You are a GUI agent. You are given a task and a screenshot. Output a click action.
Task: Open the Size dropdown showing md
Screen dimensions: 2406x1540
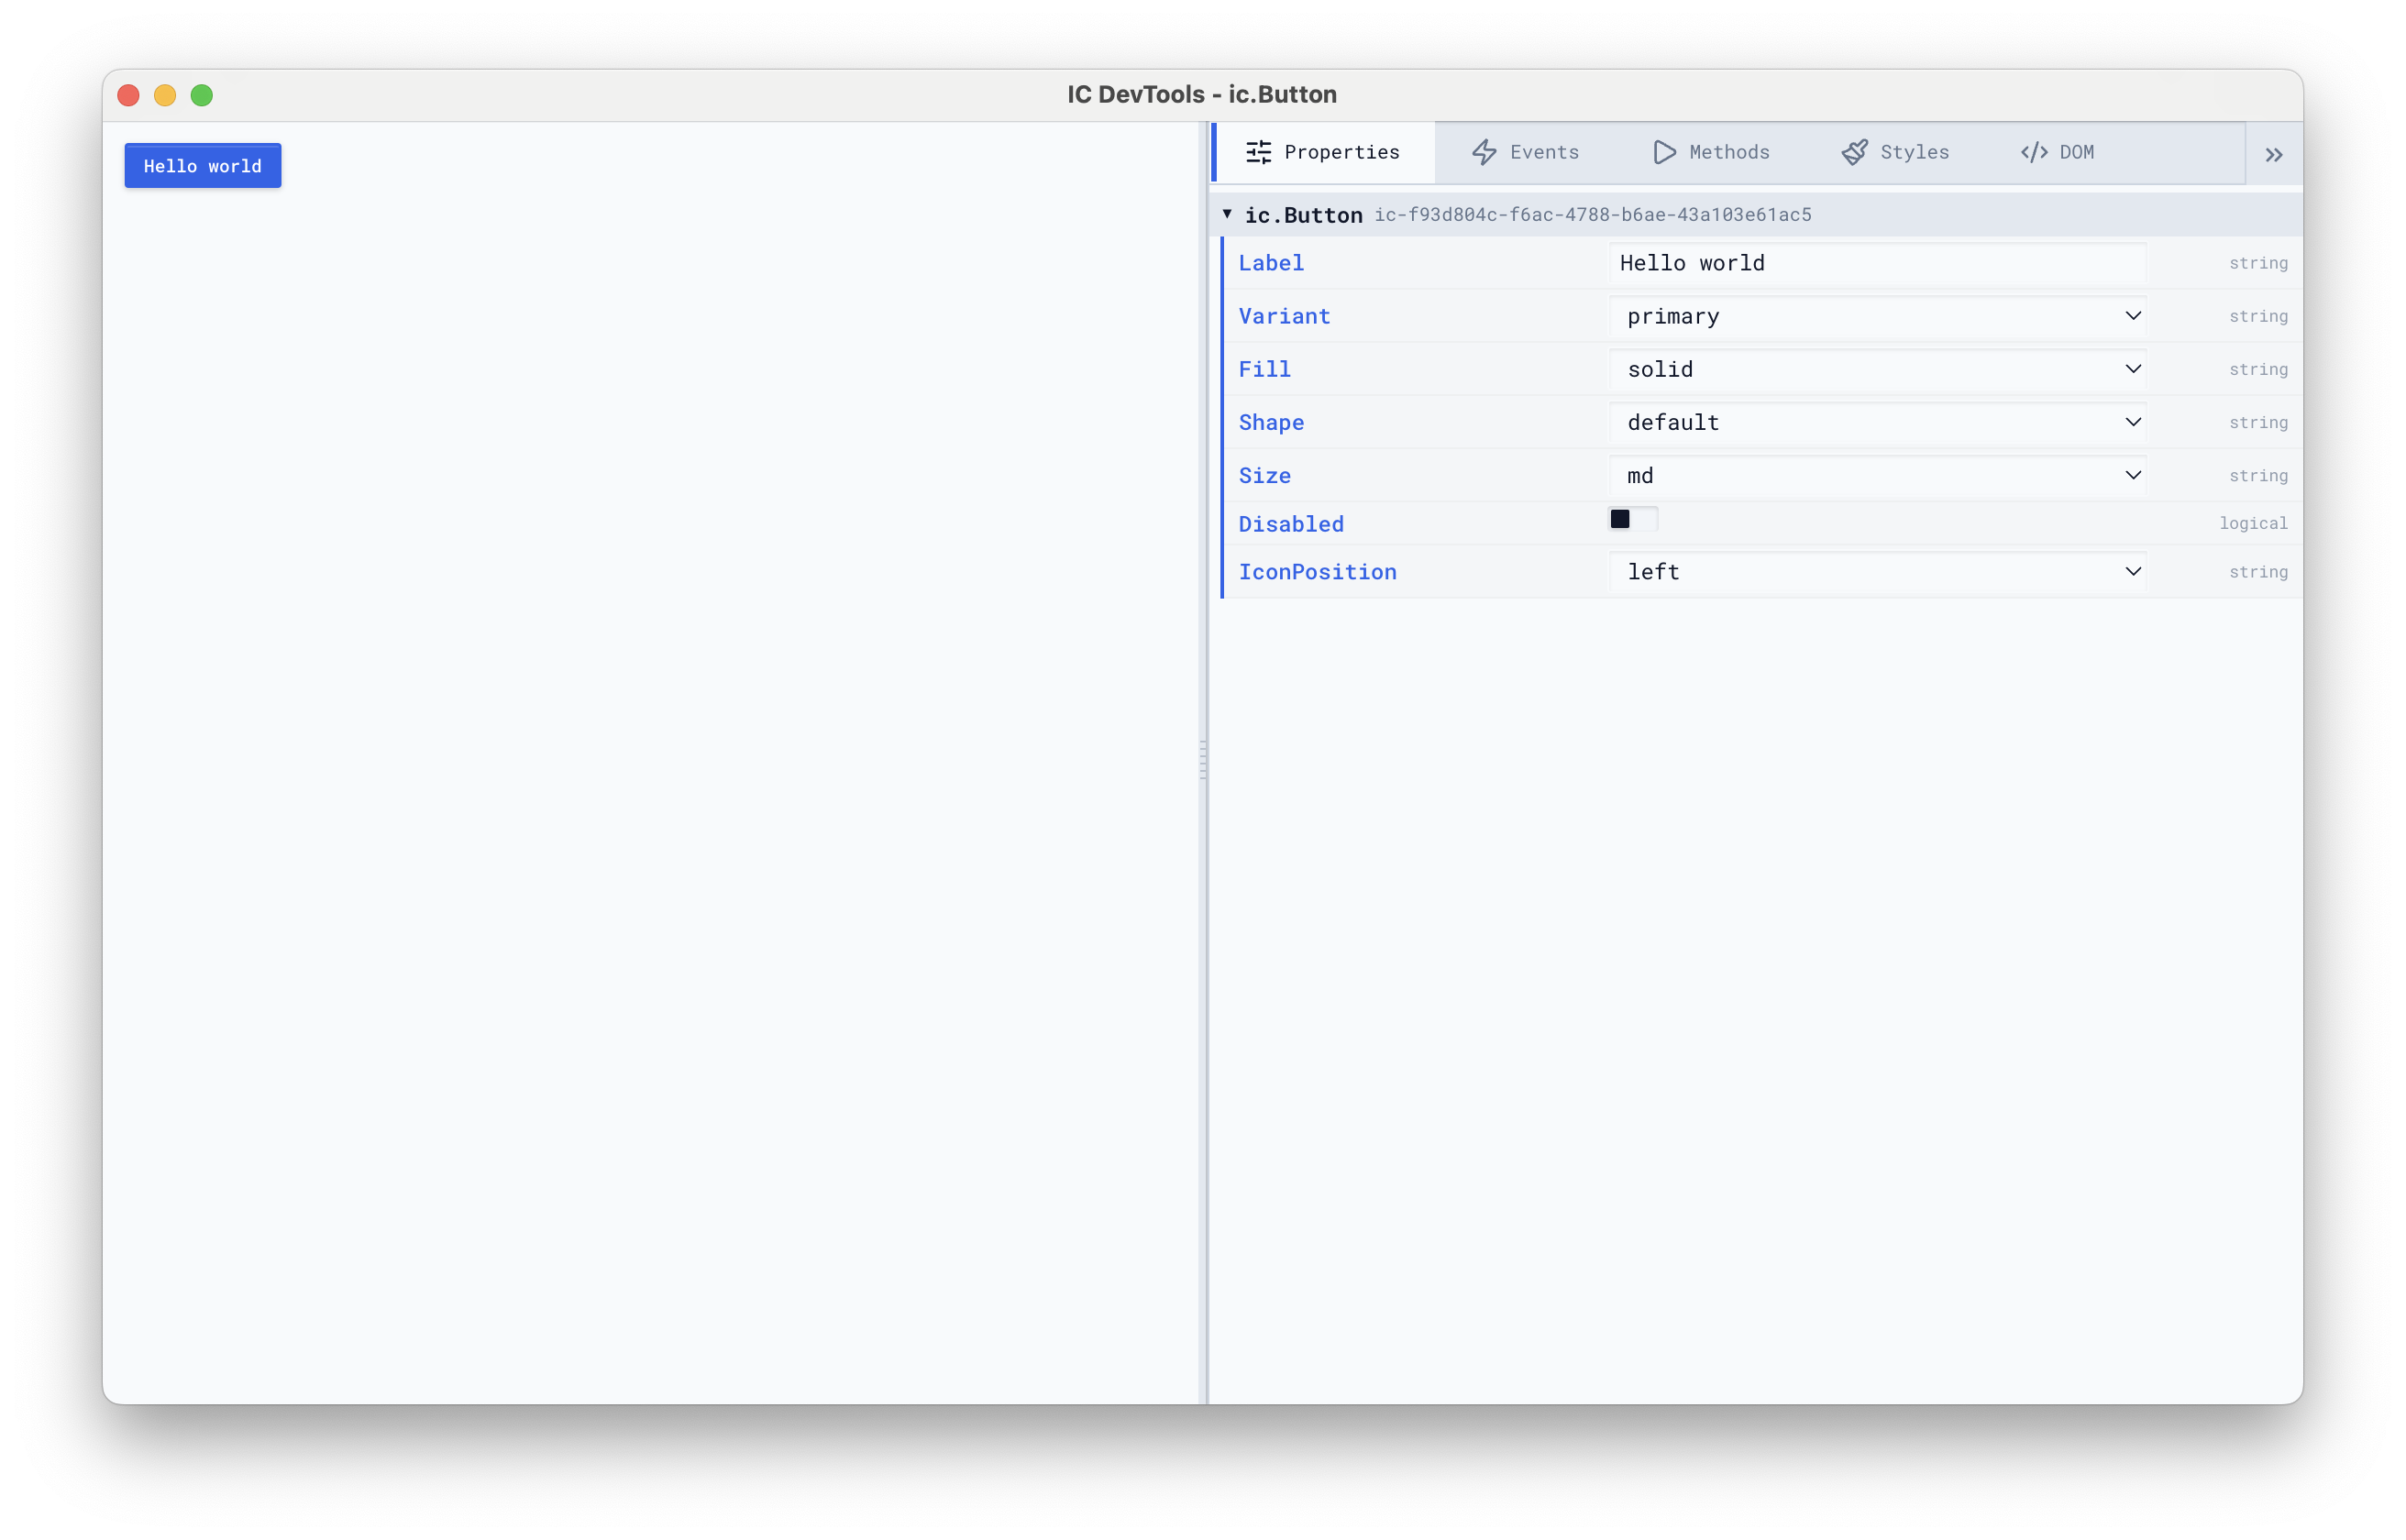(x=2132, y=475)
